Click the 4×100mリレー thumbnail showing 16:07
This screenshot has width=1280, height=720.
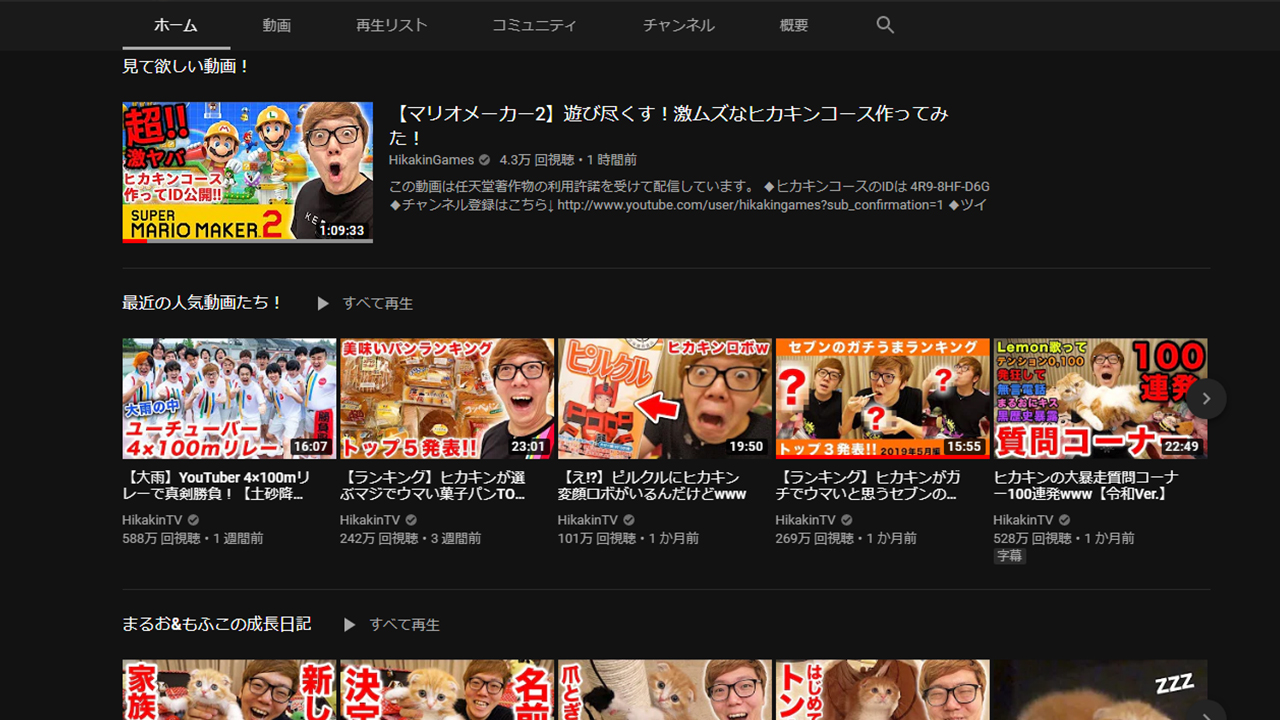point(229,399)
